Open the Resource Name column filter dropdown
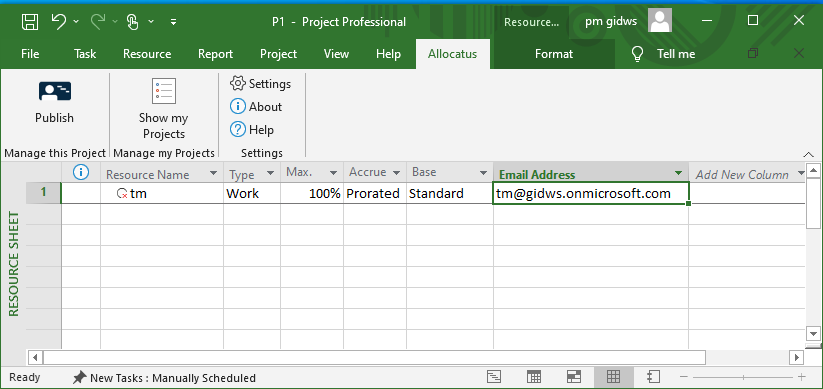The height and width of the screenshot is (389, 823). coord(213,173)
